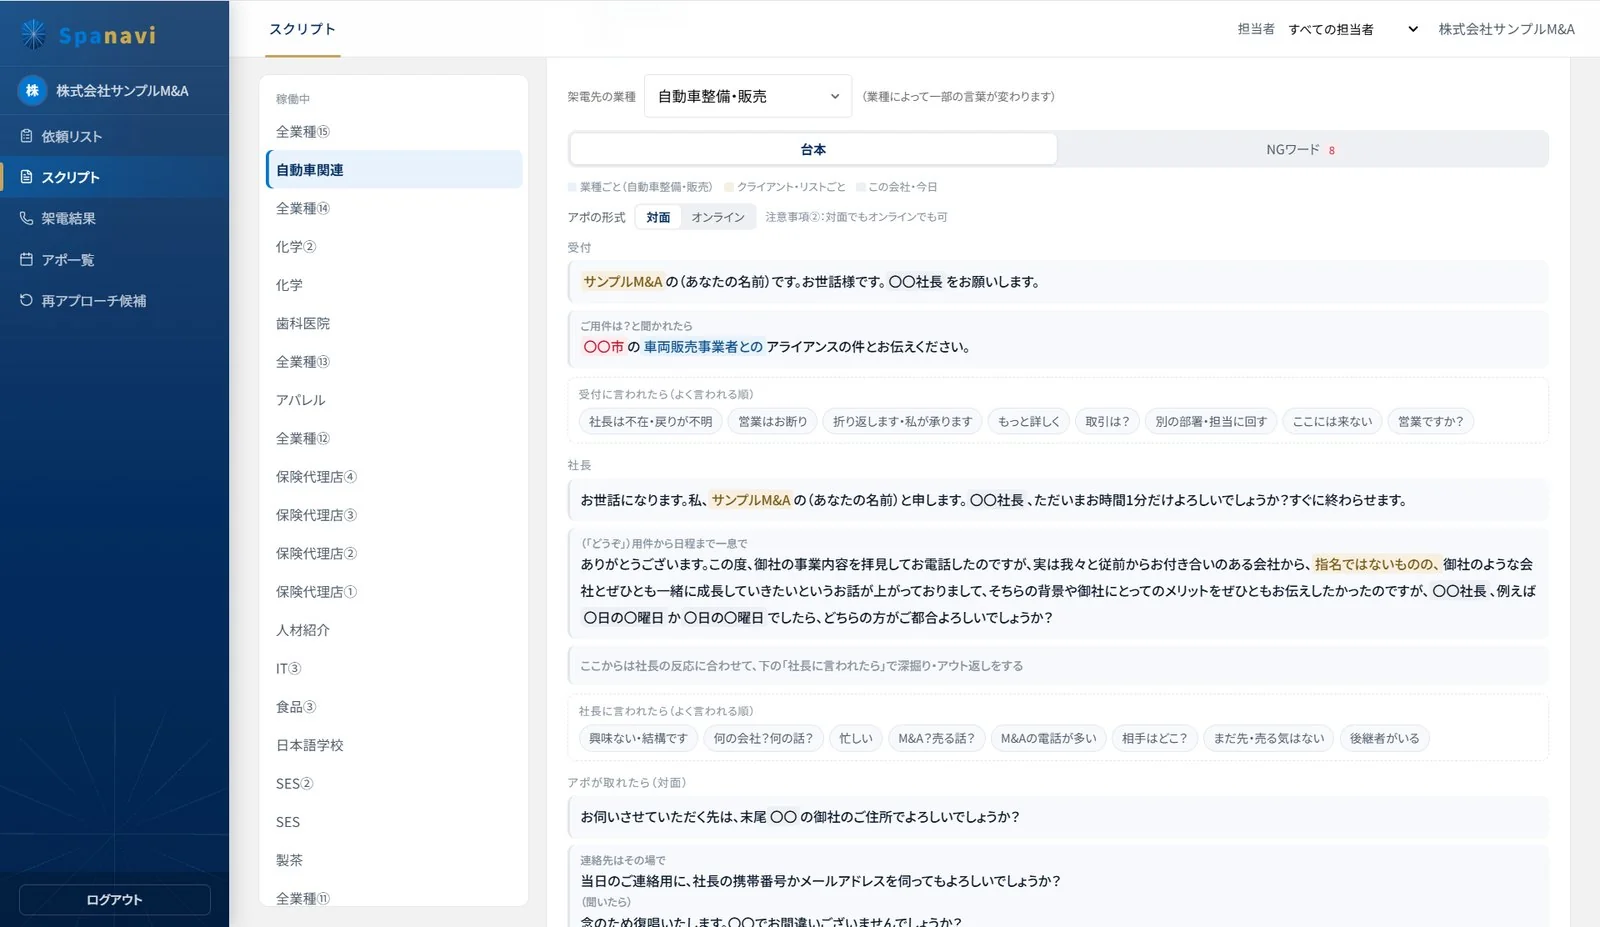Select 自動車関連 in script list

pos(394,170)
